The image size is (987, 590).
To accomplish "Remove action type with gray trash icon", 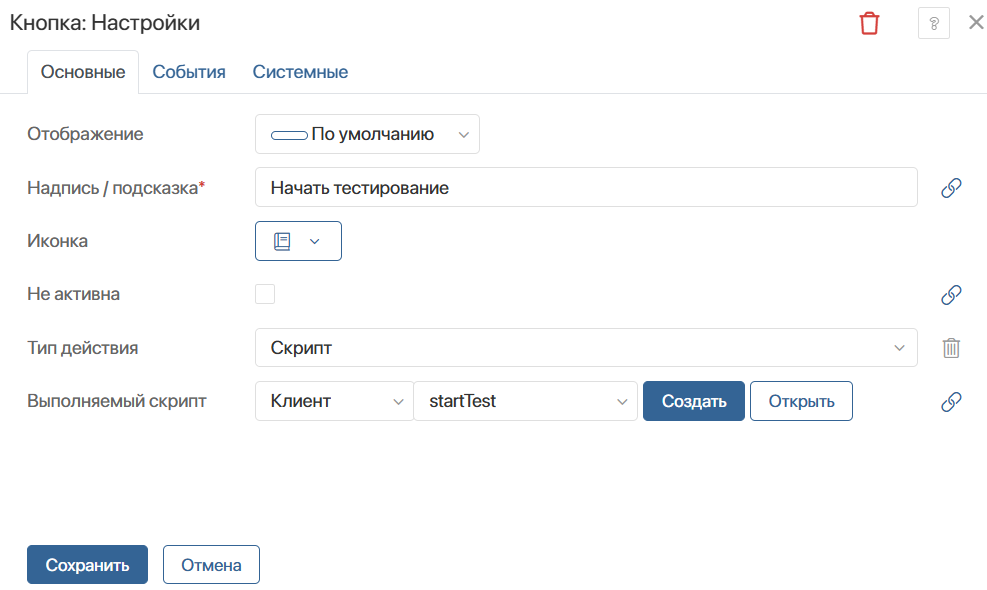I will point(951,348).
